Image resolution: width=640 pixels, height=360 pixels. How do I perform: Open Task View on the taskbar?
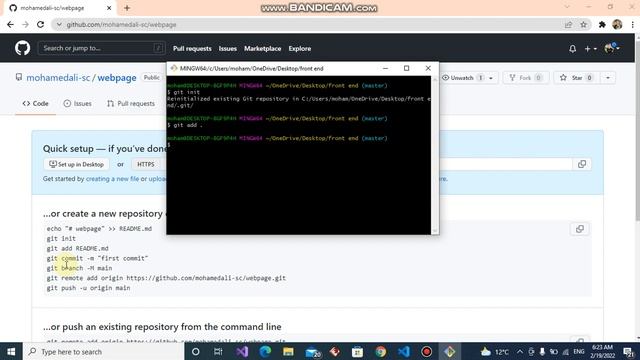click(218, 351)
